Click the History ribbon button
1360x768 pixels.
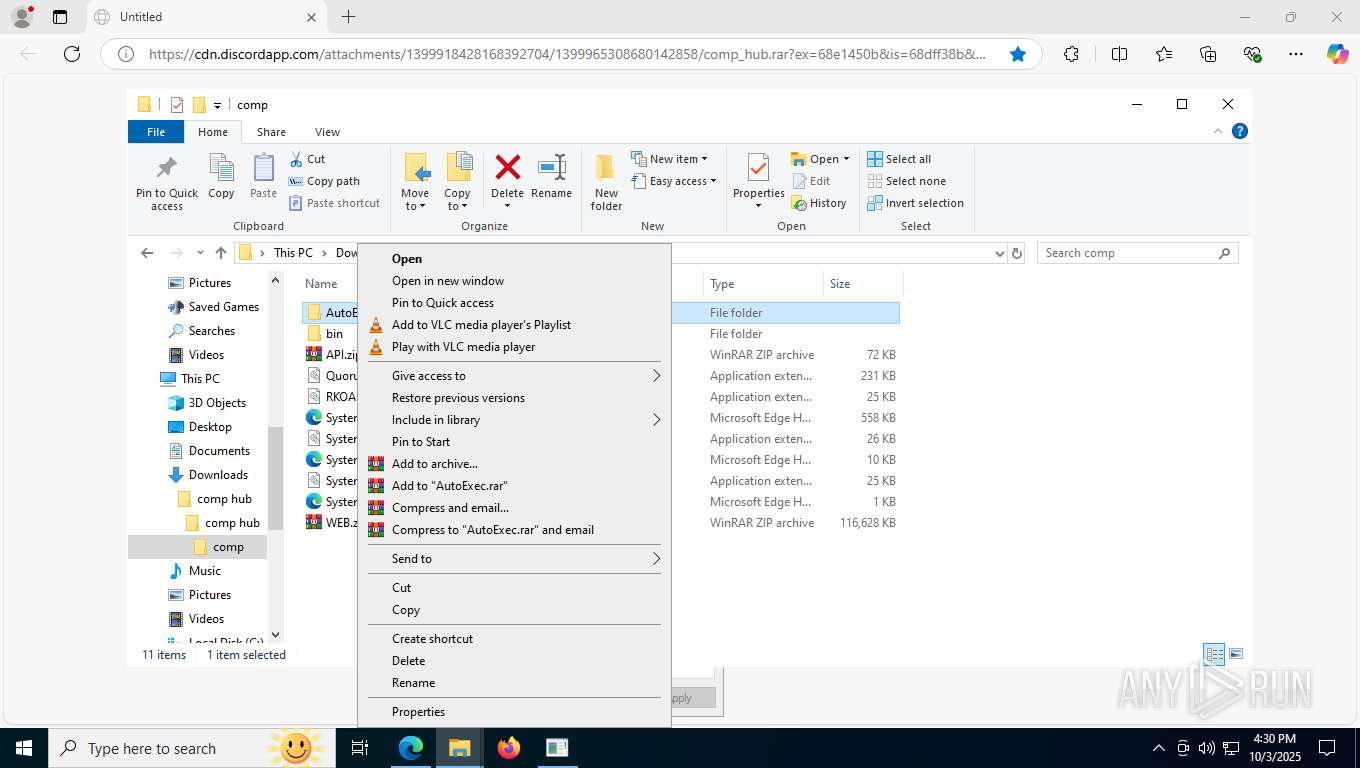point(819,203)
